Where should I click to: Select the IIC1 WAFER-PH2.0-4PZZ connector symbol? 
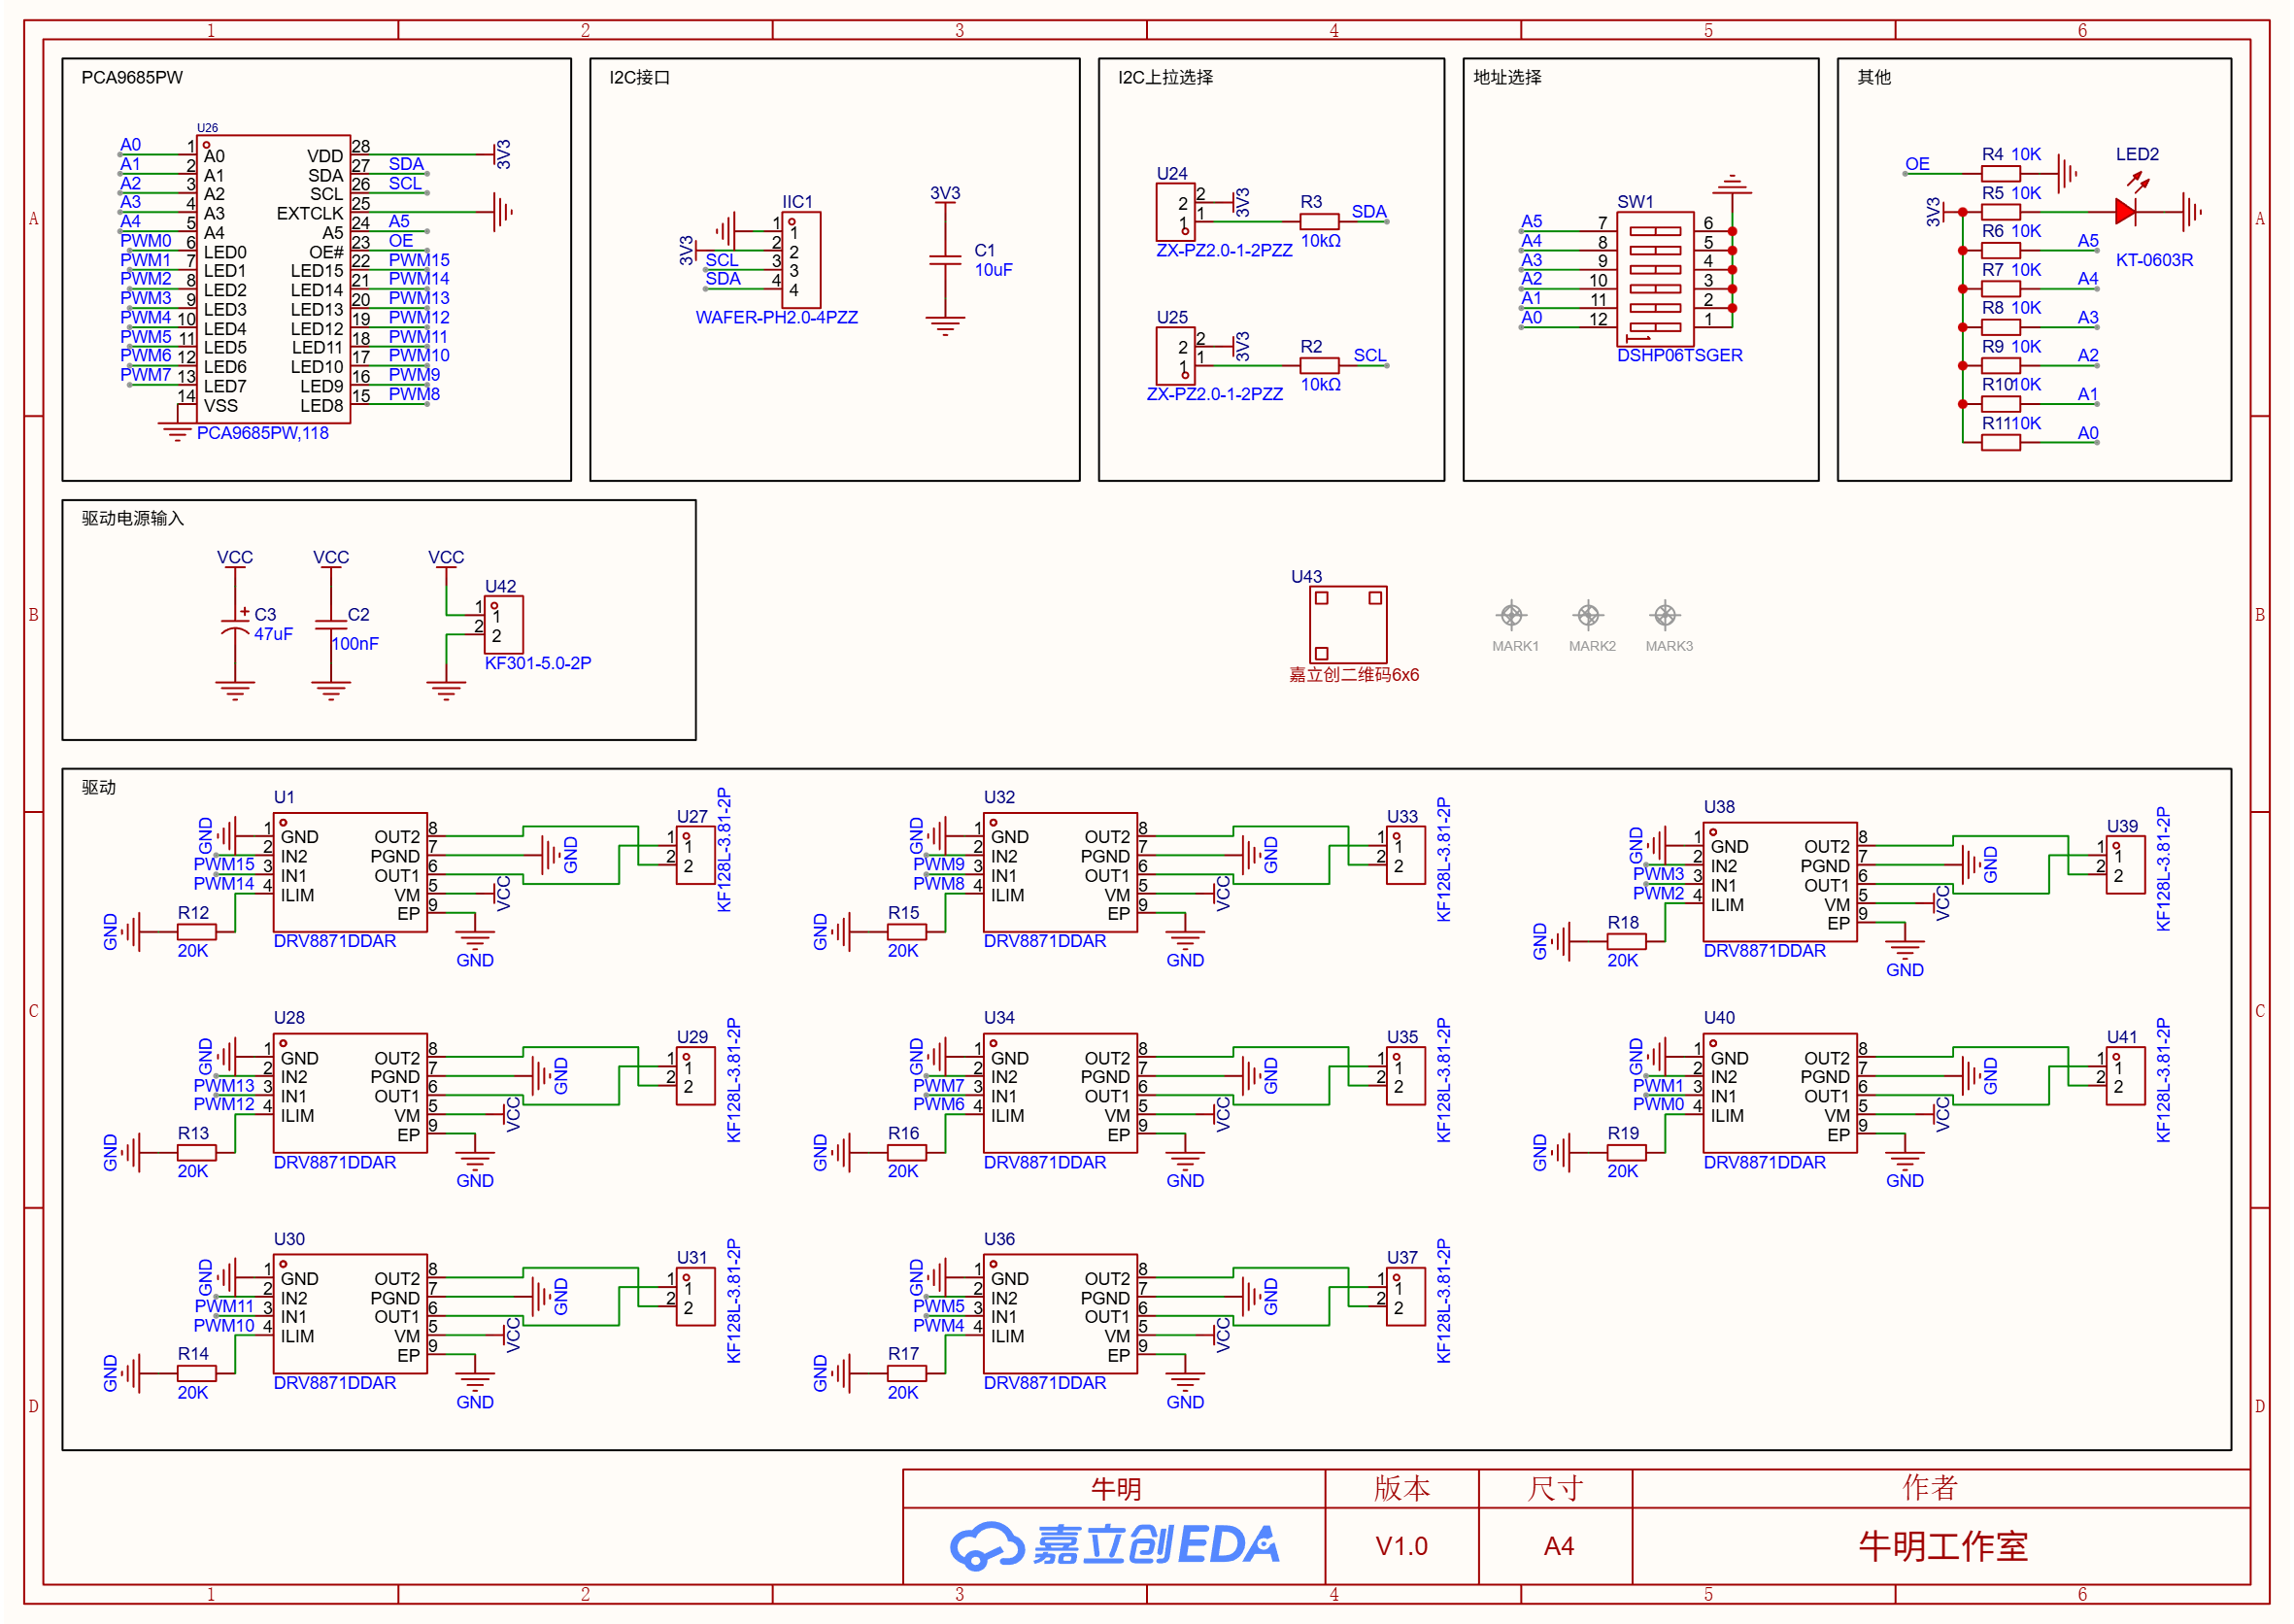801,260
